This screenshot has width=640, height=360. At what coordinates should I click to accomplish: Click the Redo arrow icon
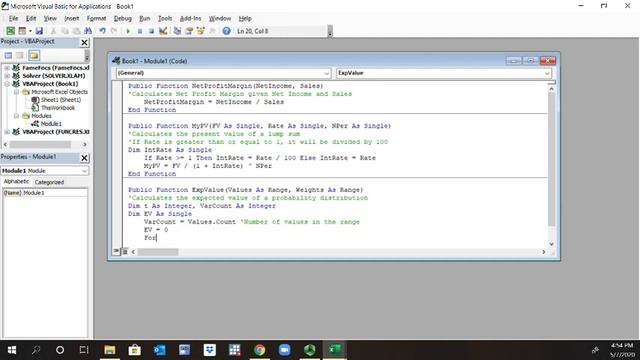click(114, 31)
